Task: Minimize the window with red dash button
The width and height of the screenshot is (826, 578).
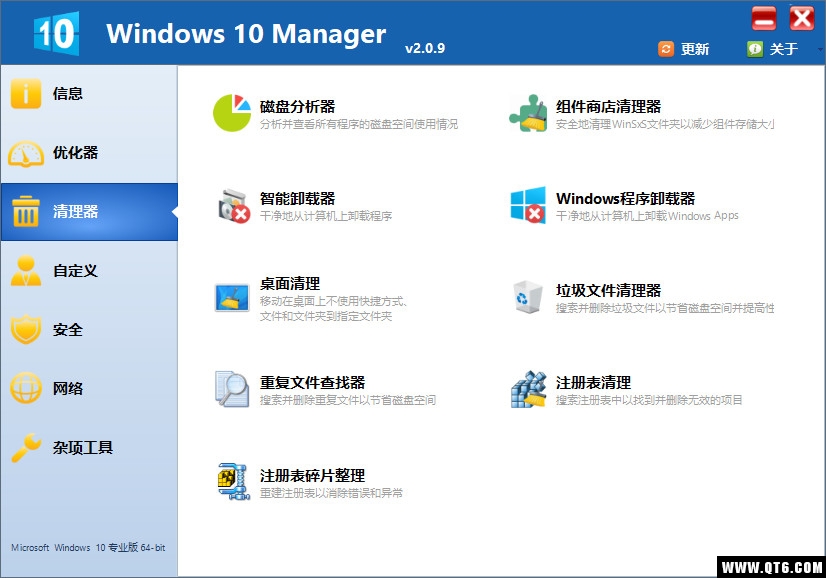Action: (x=764, y=18)
